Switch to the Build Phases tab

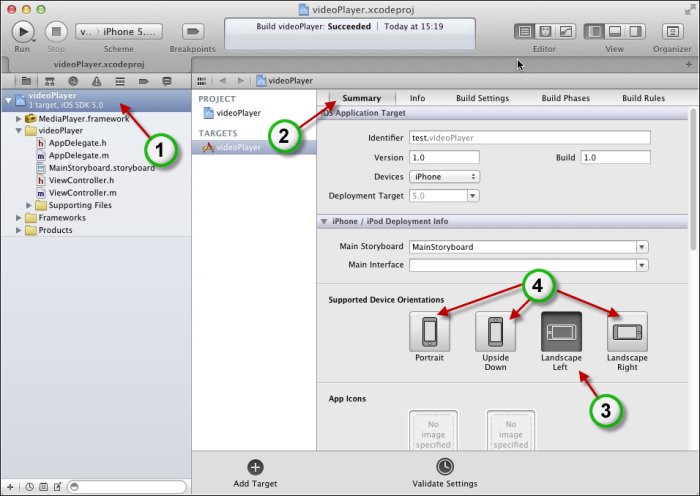click(566, 98)
